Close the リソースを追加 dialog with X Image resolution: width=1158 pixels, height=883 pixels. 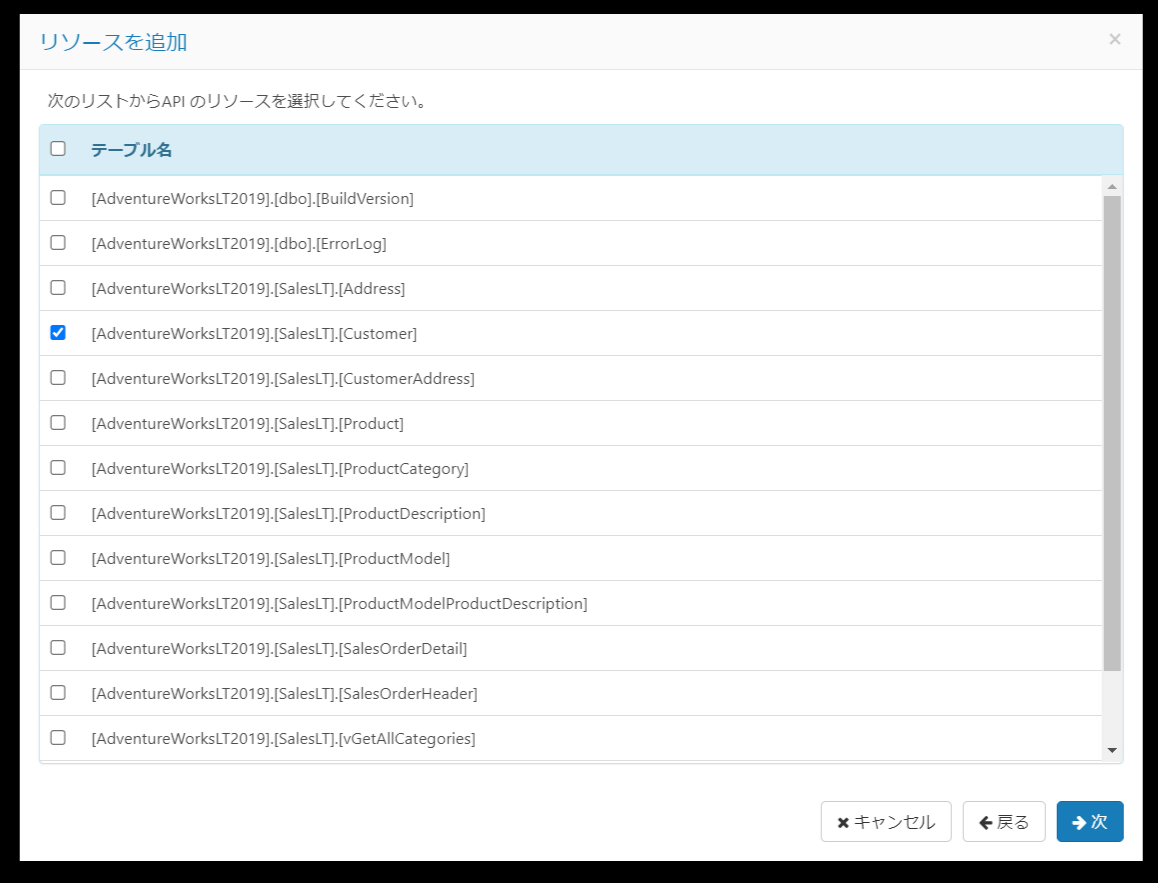[x=1114, y=39]
